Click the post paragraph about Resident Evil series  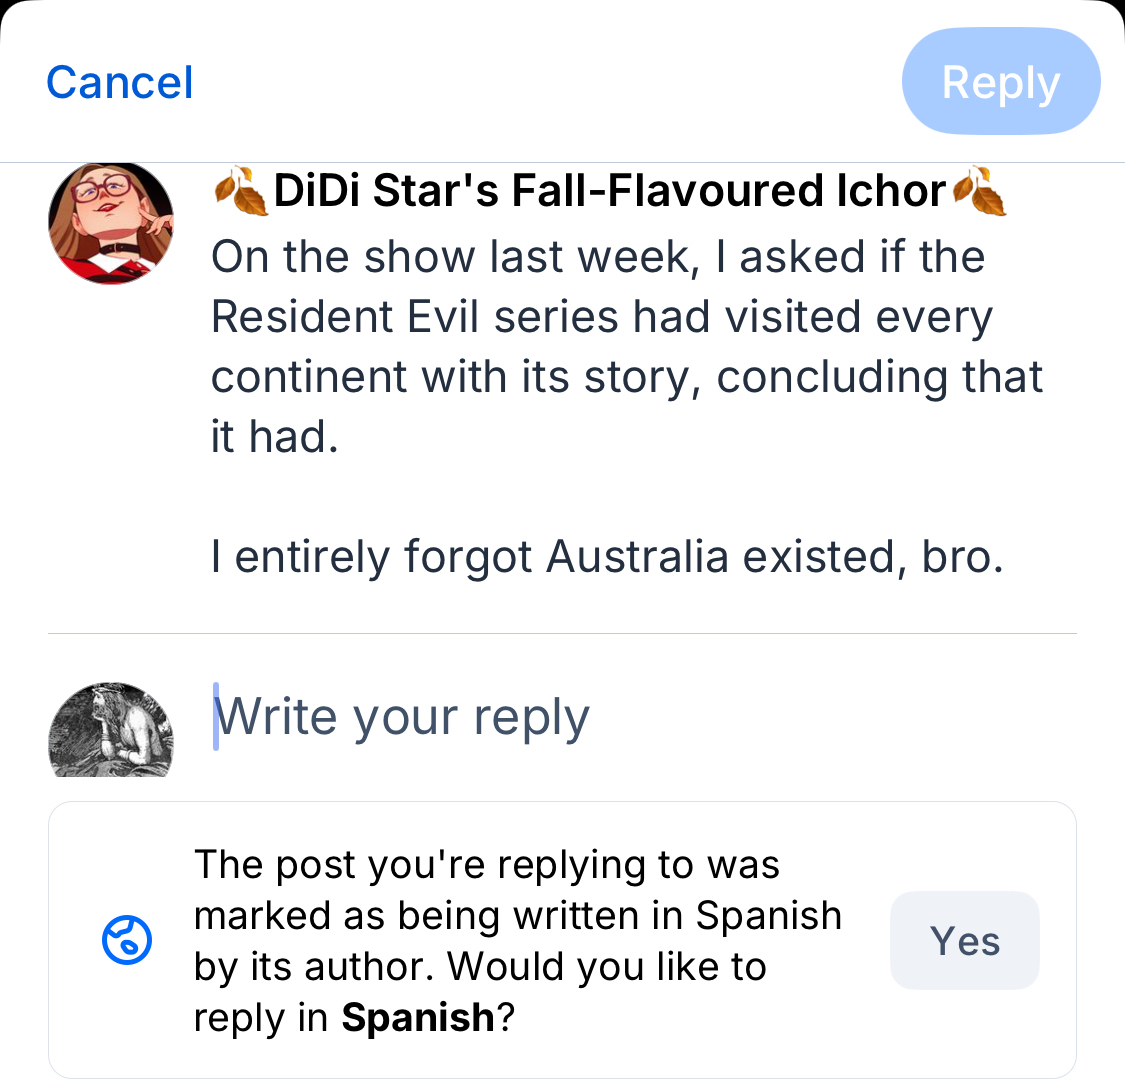pos(626,346)
